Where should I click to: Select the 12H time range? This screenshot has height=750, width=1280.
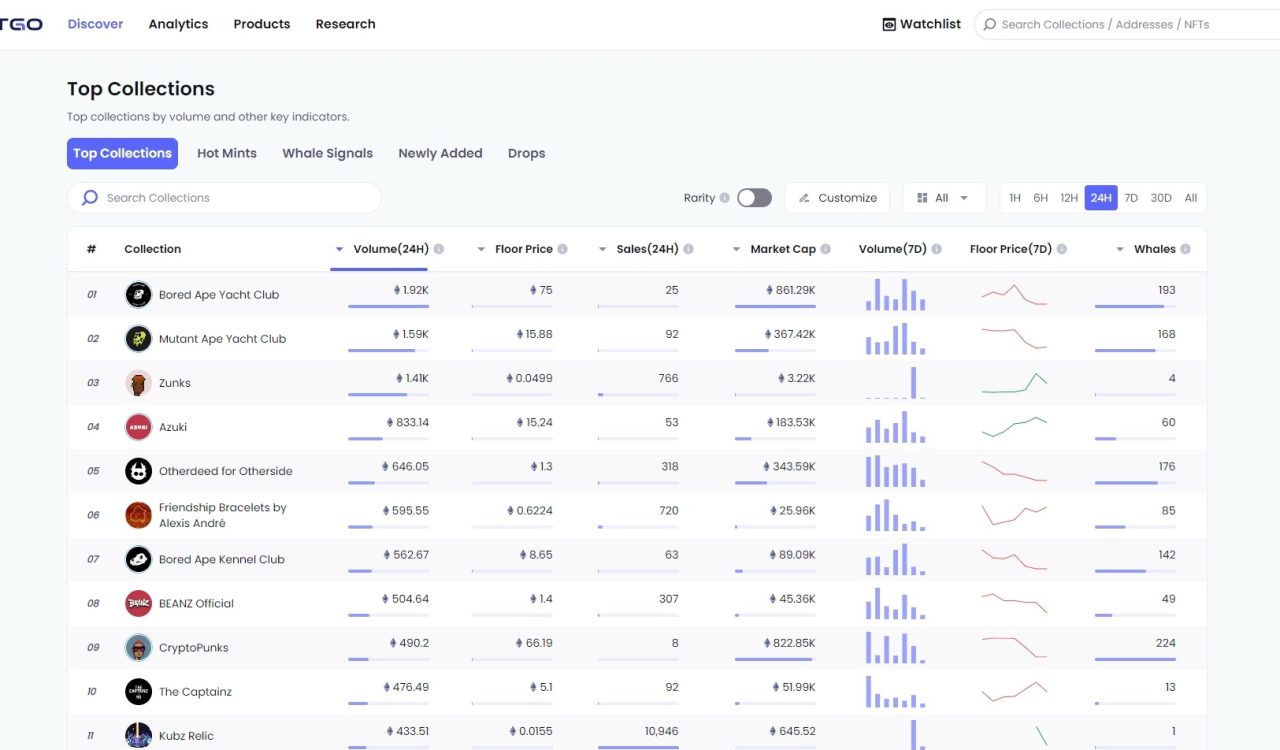point(1069,198)
